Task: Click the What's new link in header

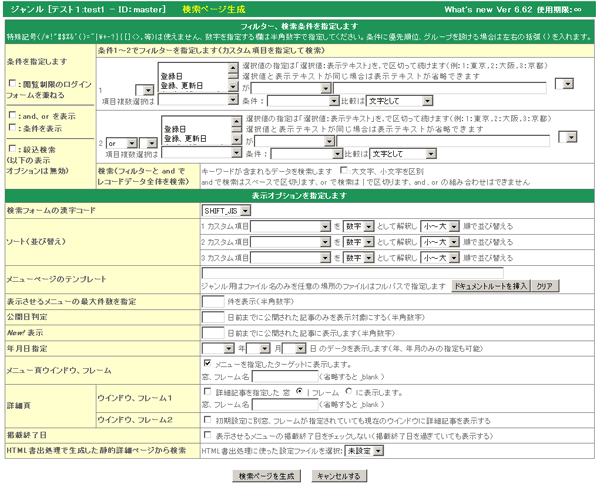Action: coord(468,10)
